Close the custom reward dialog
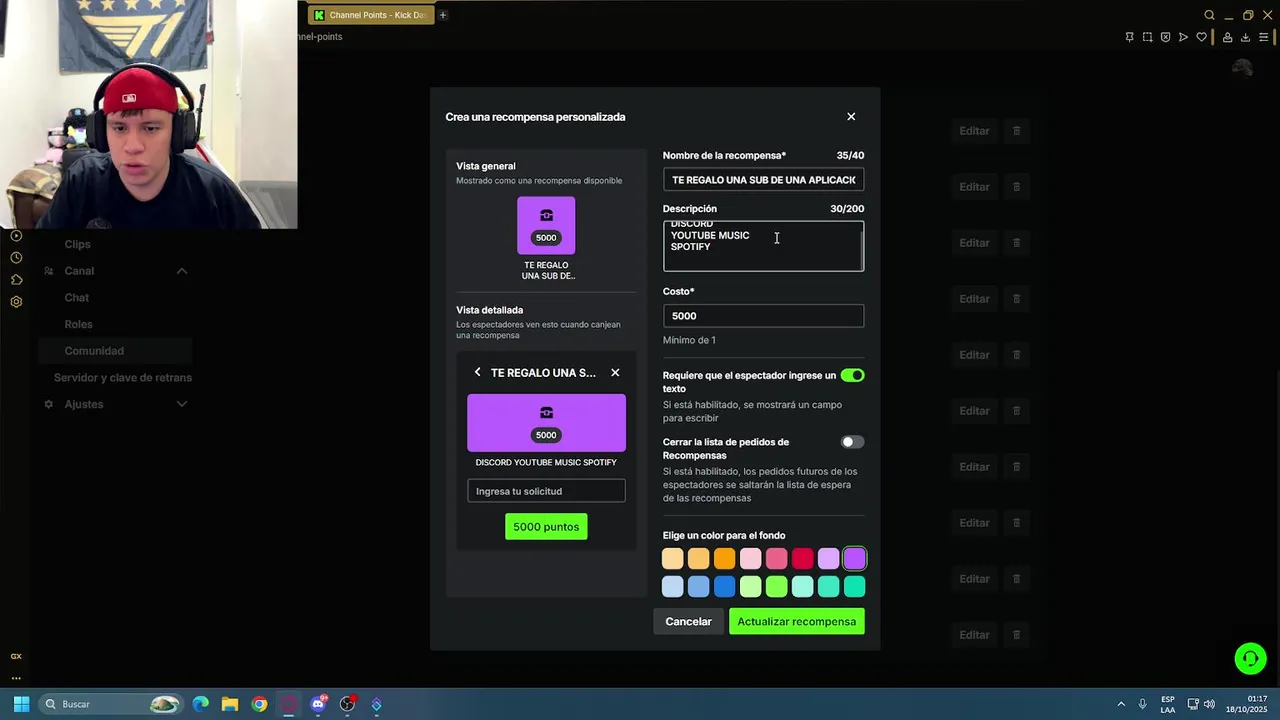1280x720 pixels. click(x=851, y=117)
